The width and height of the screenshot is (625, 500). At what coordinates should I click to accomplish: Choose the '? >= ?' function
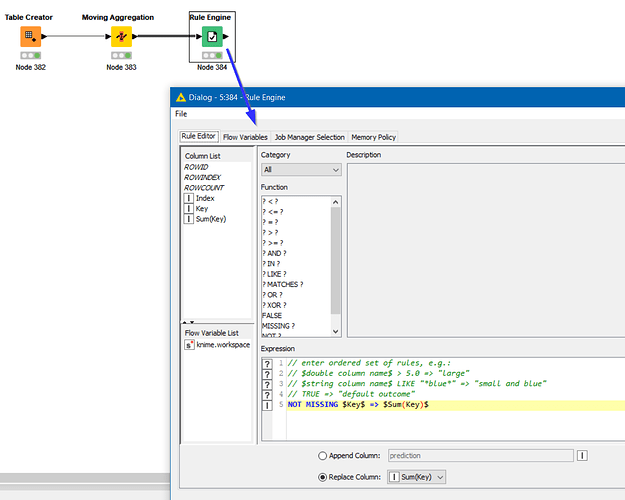[273, 243]
